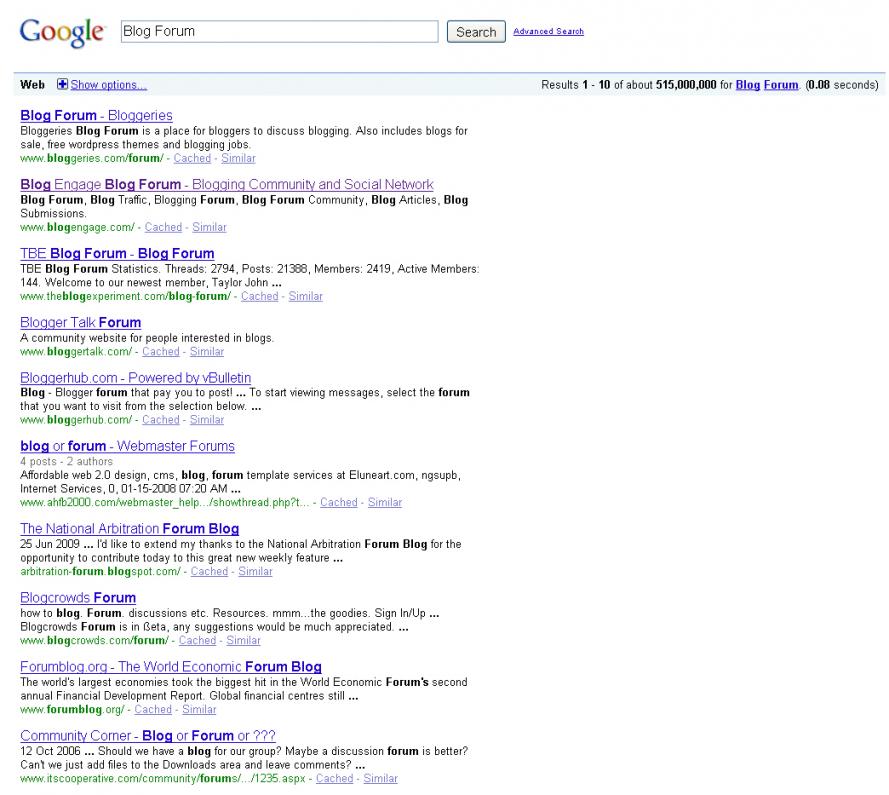Open Blogcrowds Forum result
Image resolution: width=889 pixels, height=795 pixels.
(x=78, y=598)
